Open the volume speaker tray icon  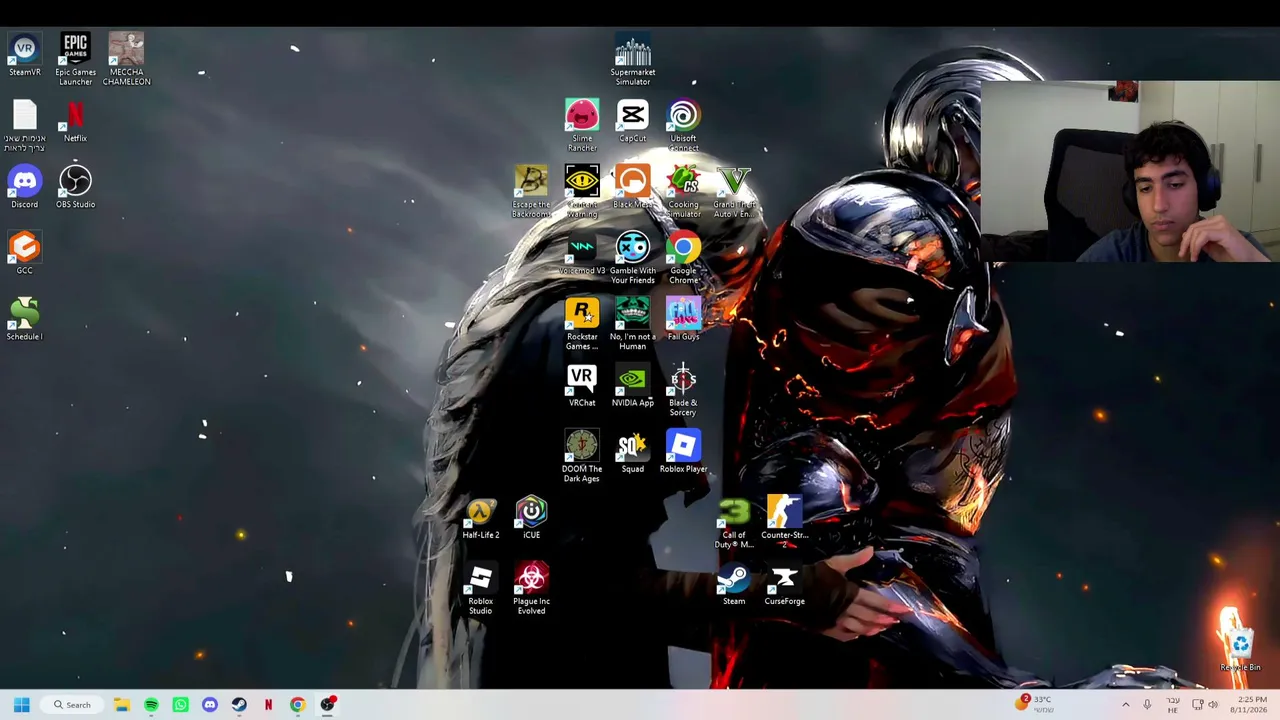click(x=1213, y=705)
